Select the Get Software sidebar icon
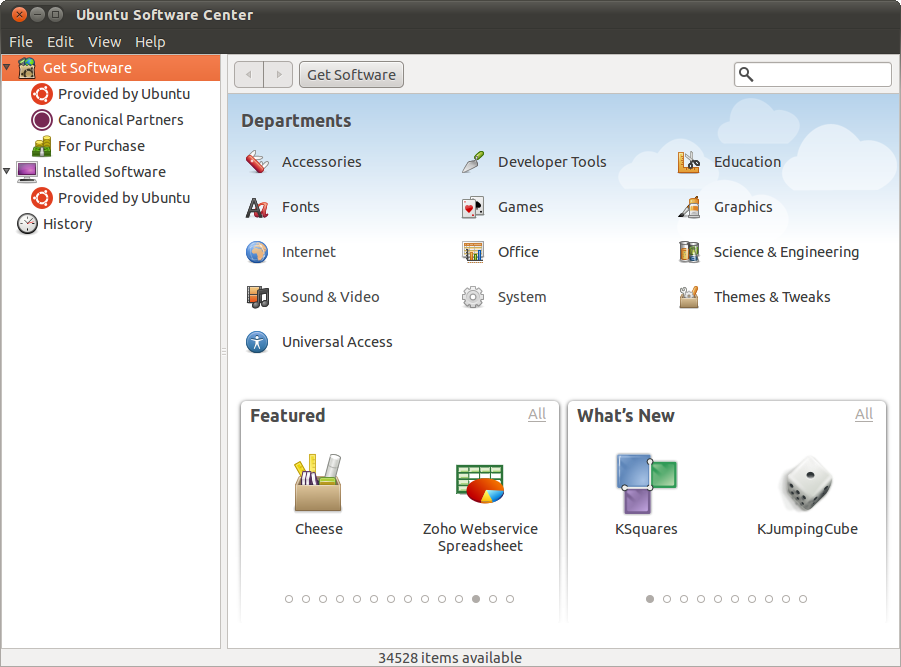This screenshot has width=901, height=667. pos(26,68)
